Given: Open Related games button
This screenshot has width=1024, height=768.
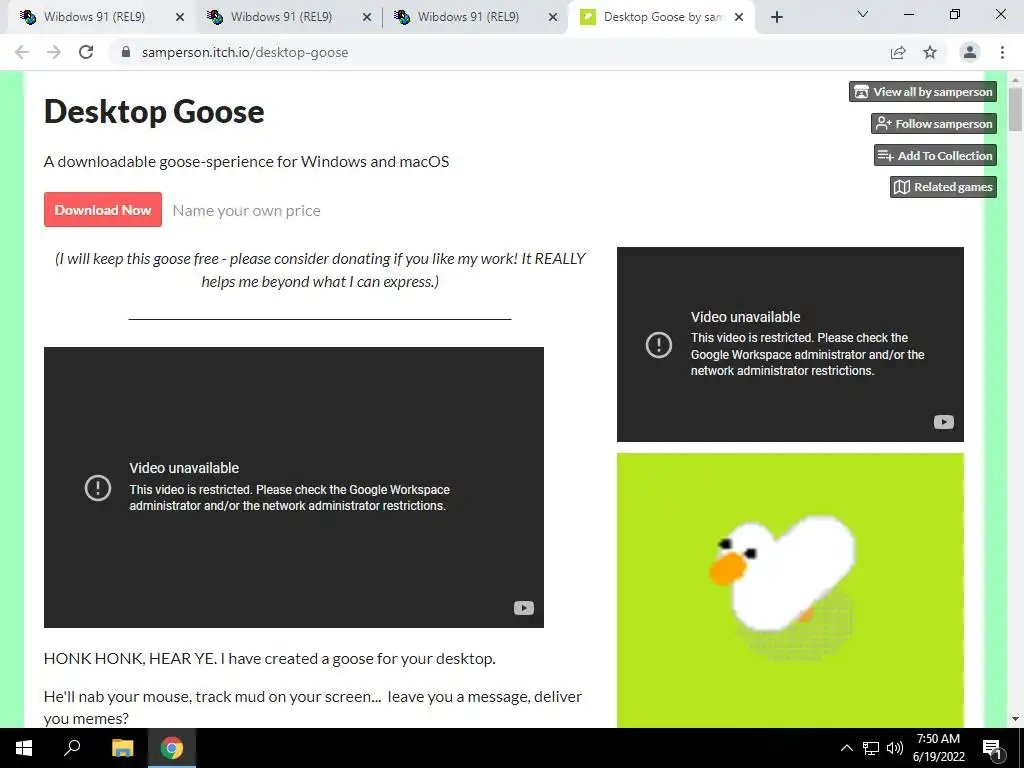Looking at the screenshot, I should (943, 187).
